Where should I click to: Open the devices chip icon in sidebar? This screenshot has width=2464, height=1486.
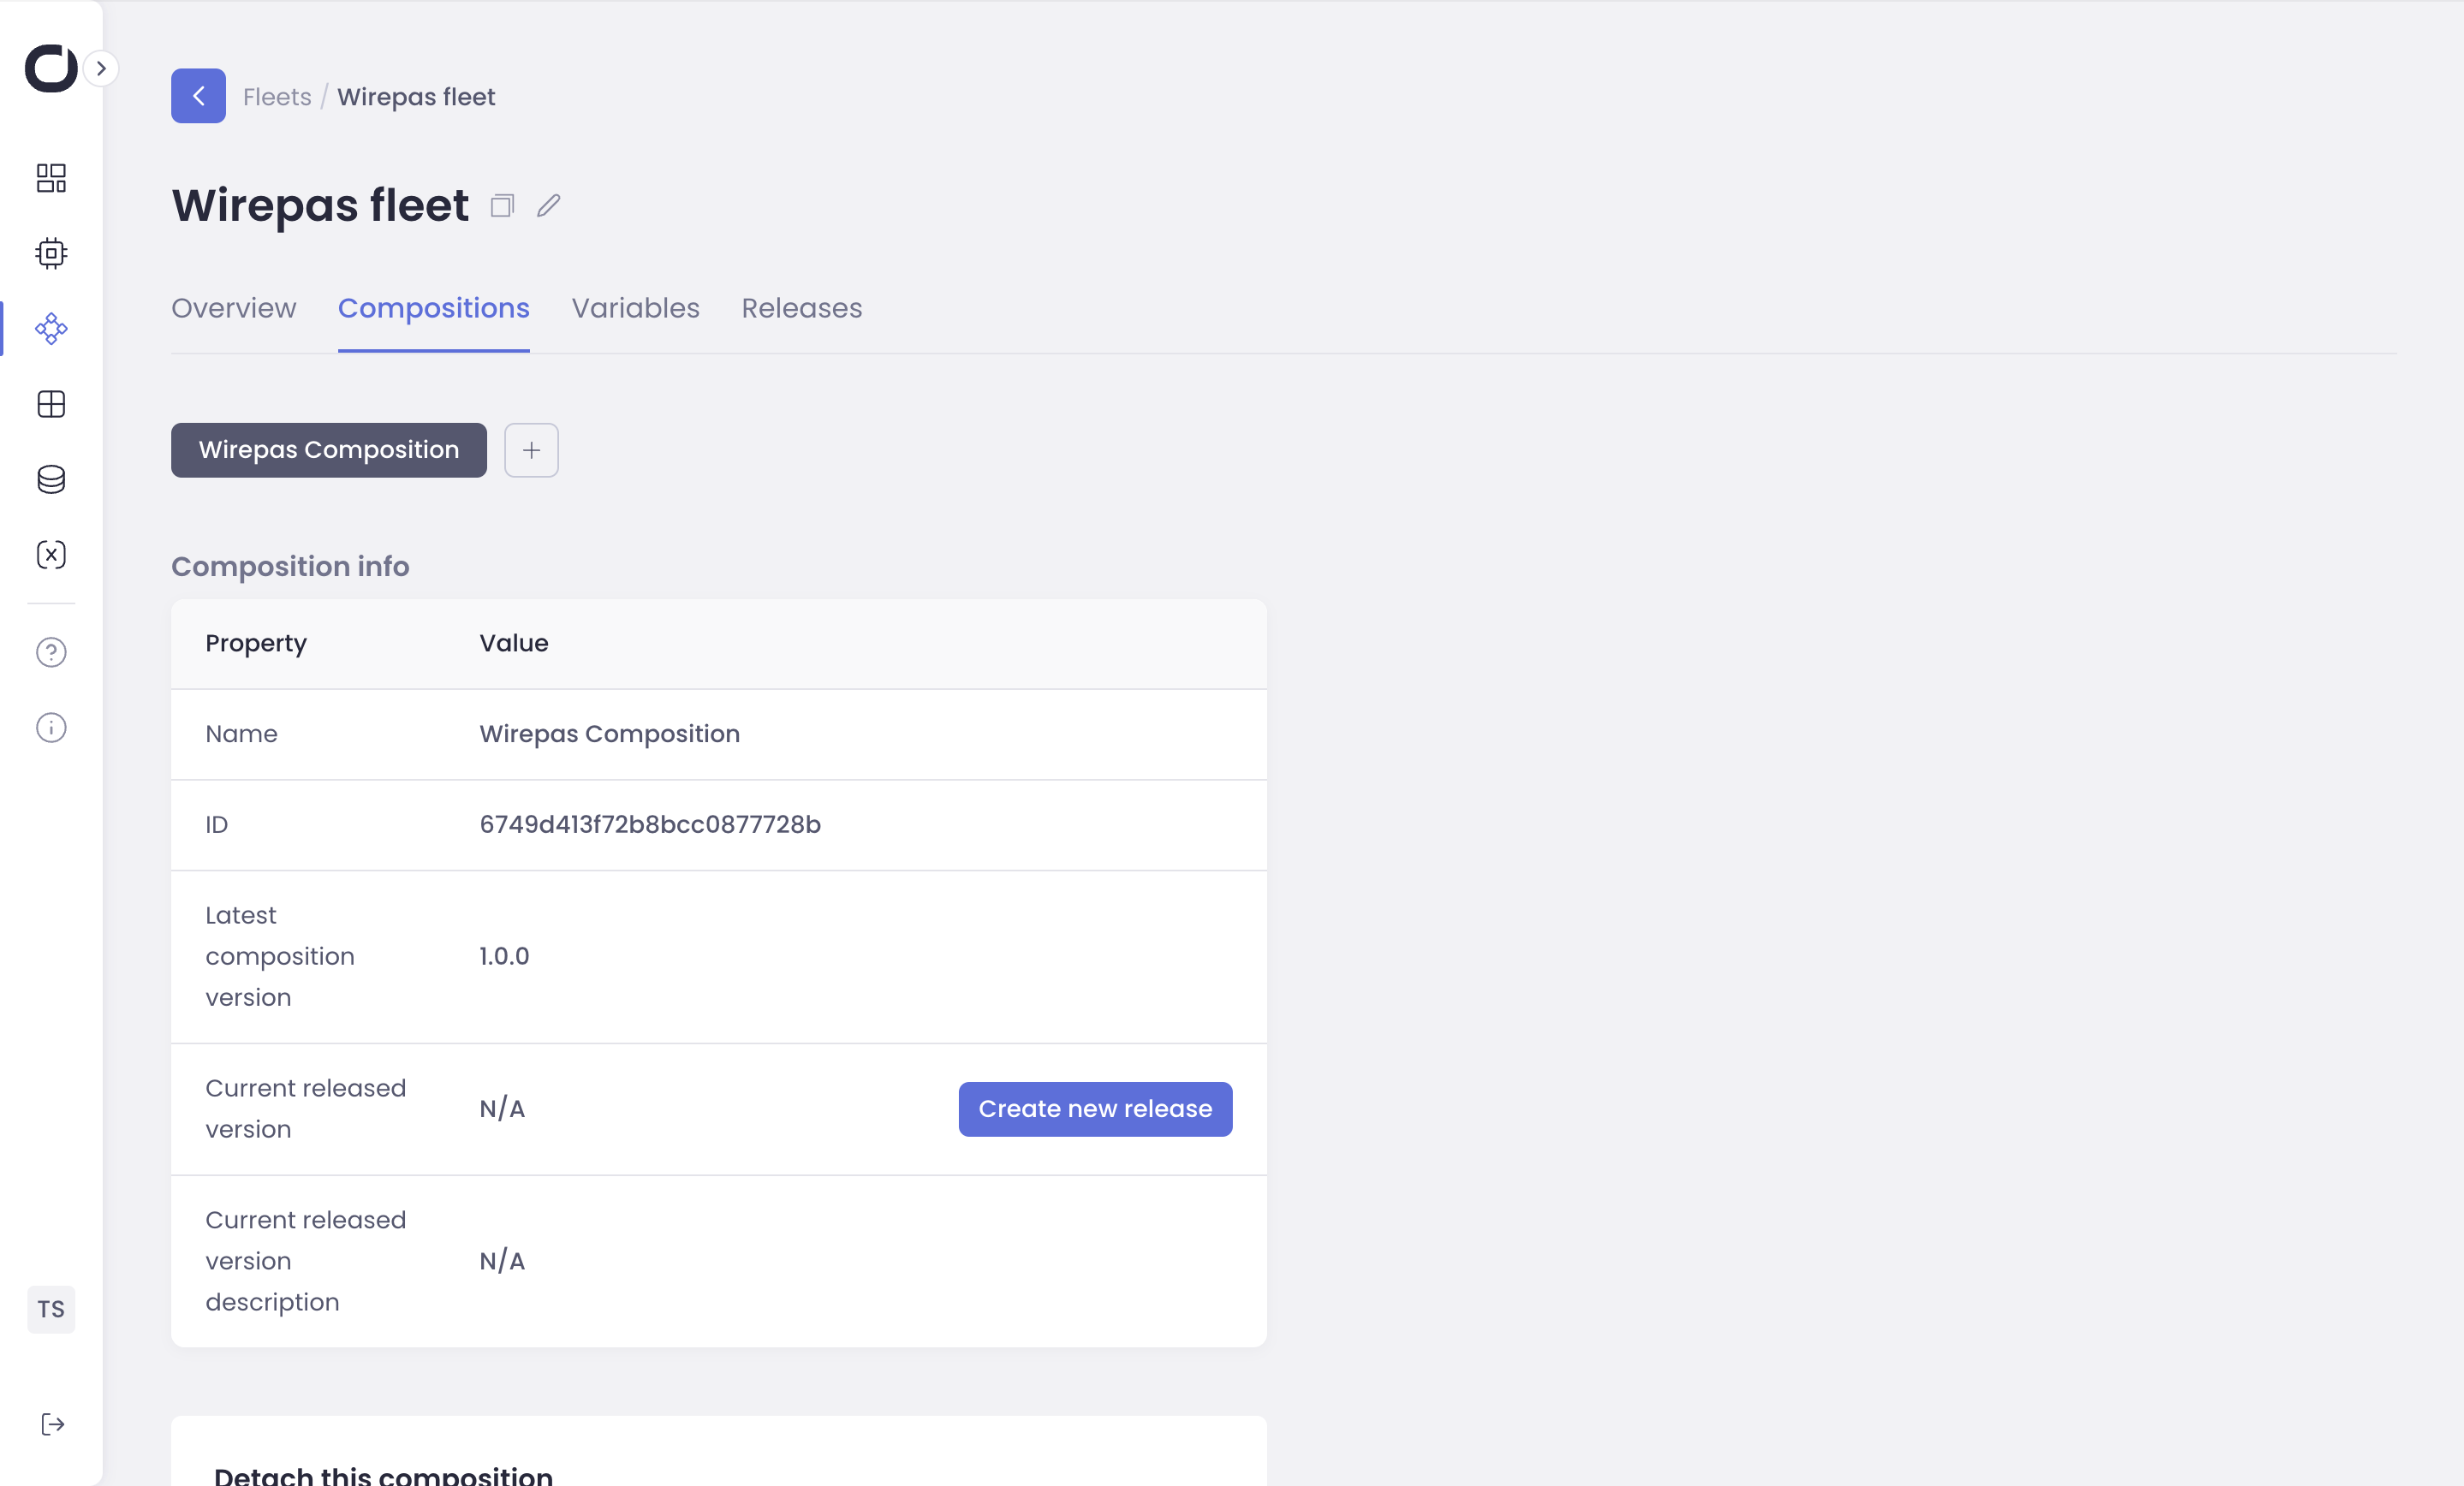pyautogui.click(x=51, y=253)
